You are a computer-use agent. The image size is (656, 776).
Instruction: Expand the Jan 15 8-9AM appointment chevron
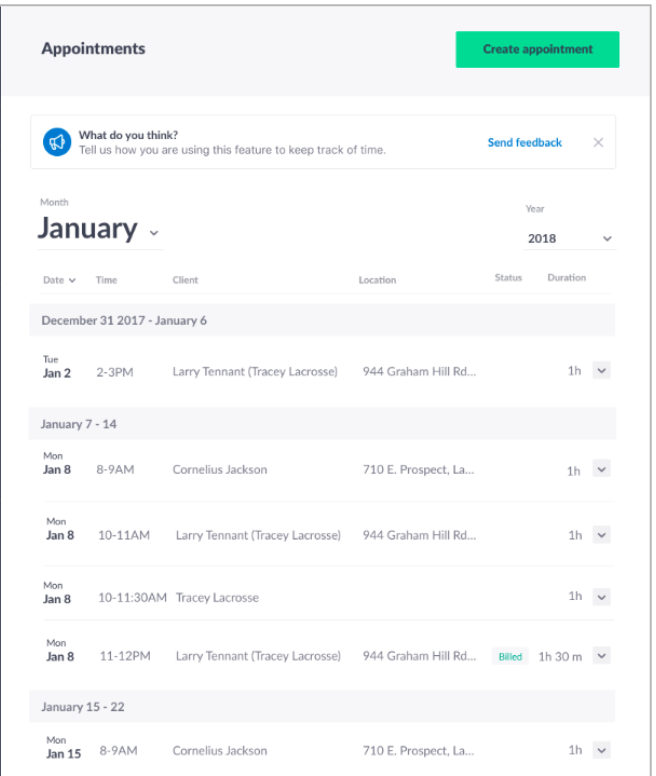[x=602, y=750]
